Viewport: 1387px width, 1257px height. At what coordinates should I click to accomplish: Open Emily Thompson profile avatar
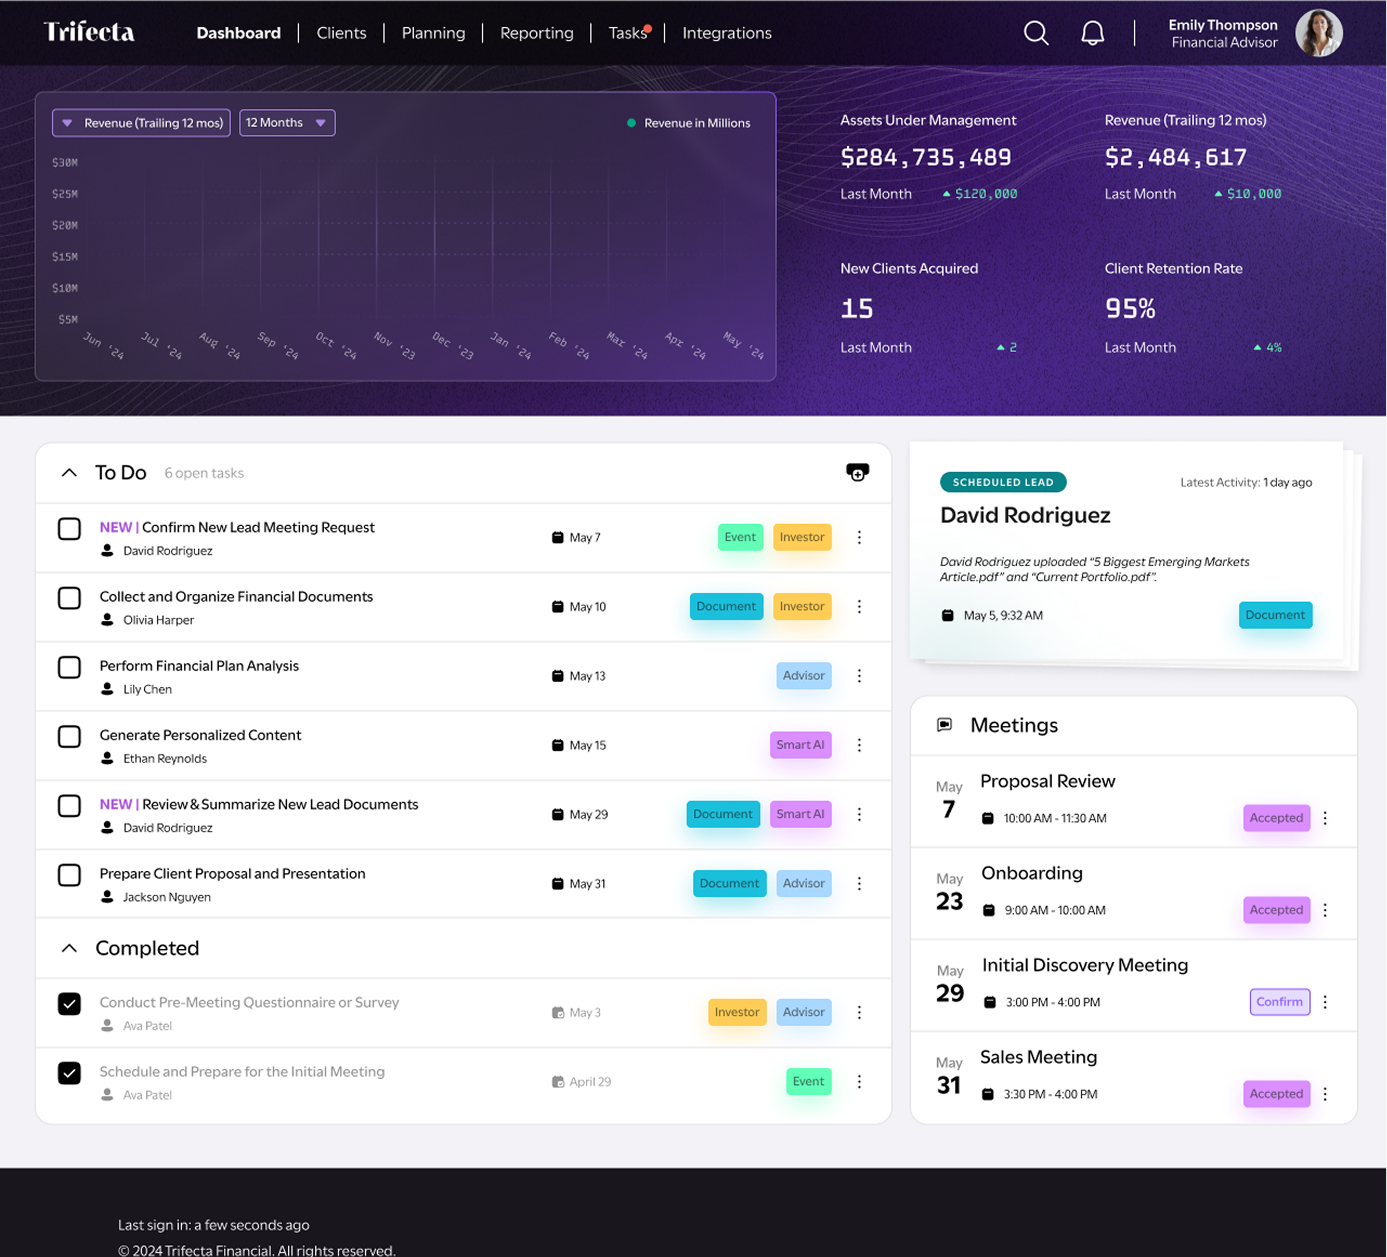point(1318,33)
